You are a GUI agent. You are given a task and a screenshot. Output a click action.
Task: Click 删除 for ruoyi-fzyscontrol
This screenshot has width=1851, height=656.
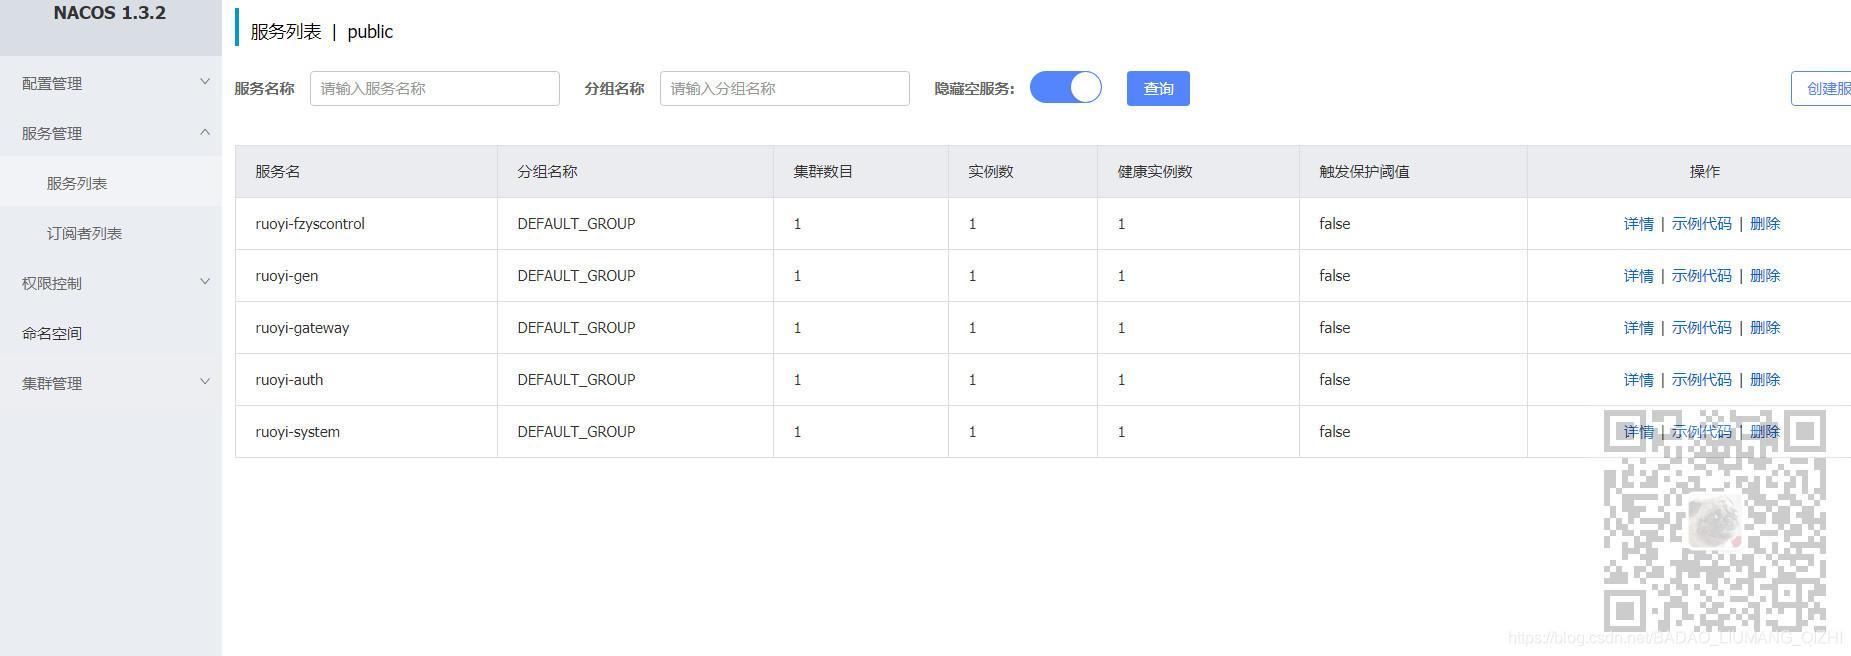[x=1765, y=224]
